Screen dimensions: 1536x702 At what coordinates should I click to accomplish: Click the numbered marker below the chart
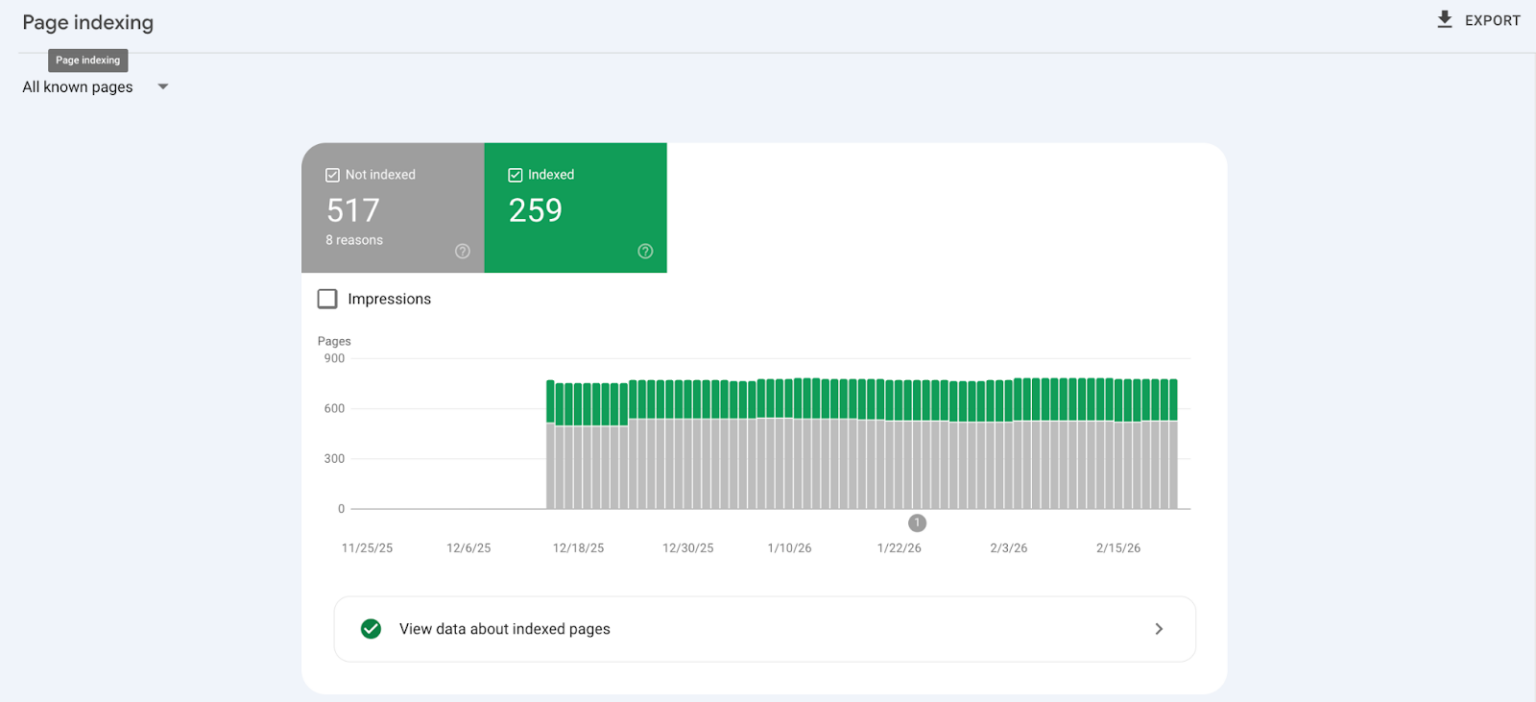[917, 522]
